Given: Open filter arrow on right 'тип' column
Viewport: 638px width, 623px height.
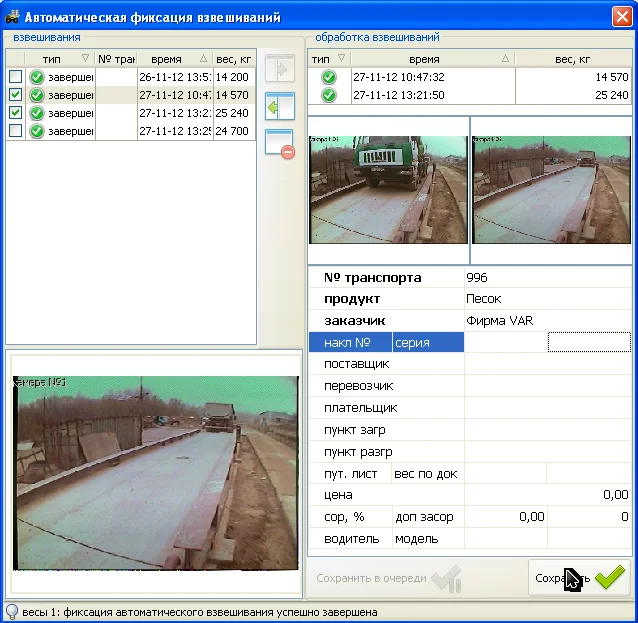Looking at the screenshot, I should click(x=342, y=59).
